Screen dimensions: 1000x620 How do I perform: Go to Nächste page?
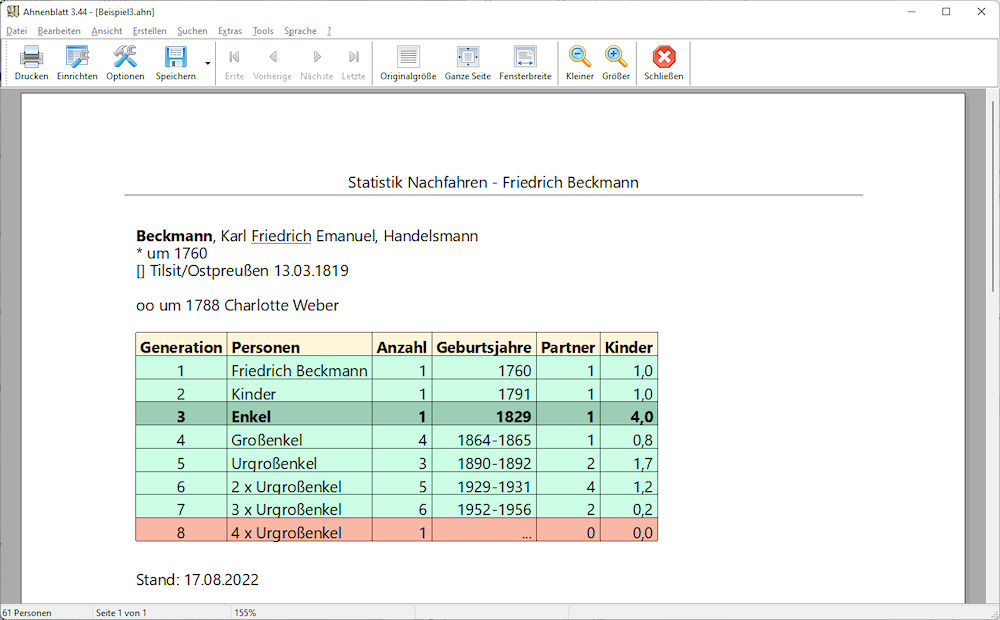316,63
